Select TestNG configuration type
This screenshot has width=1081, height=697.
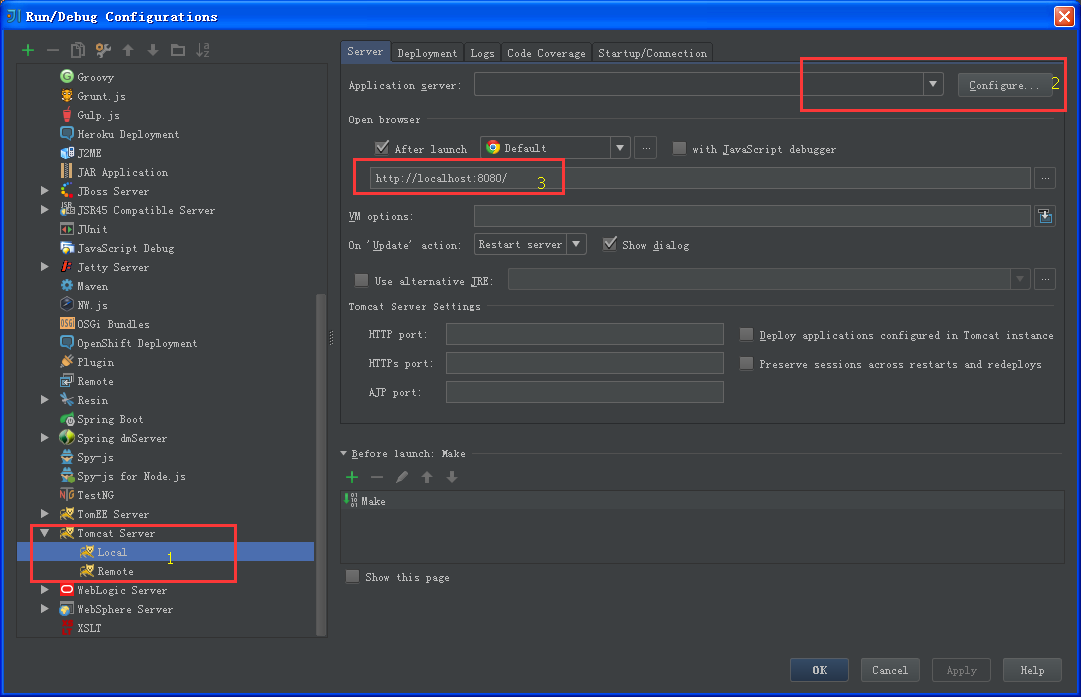click(x=95, y=495)
